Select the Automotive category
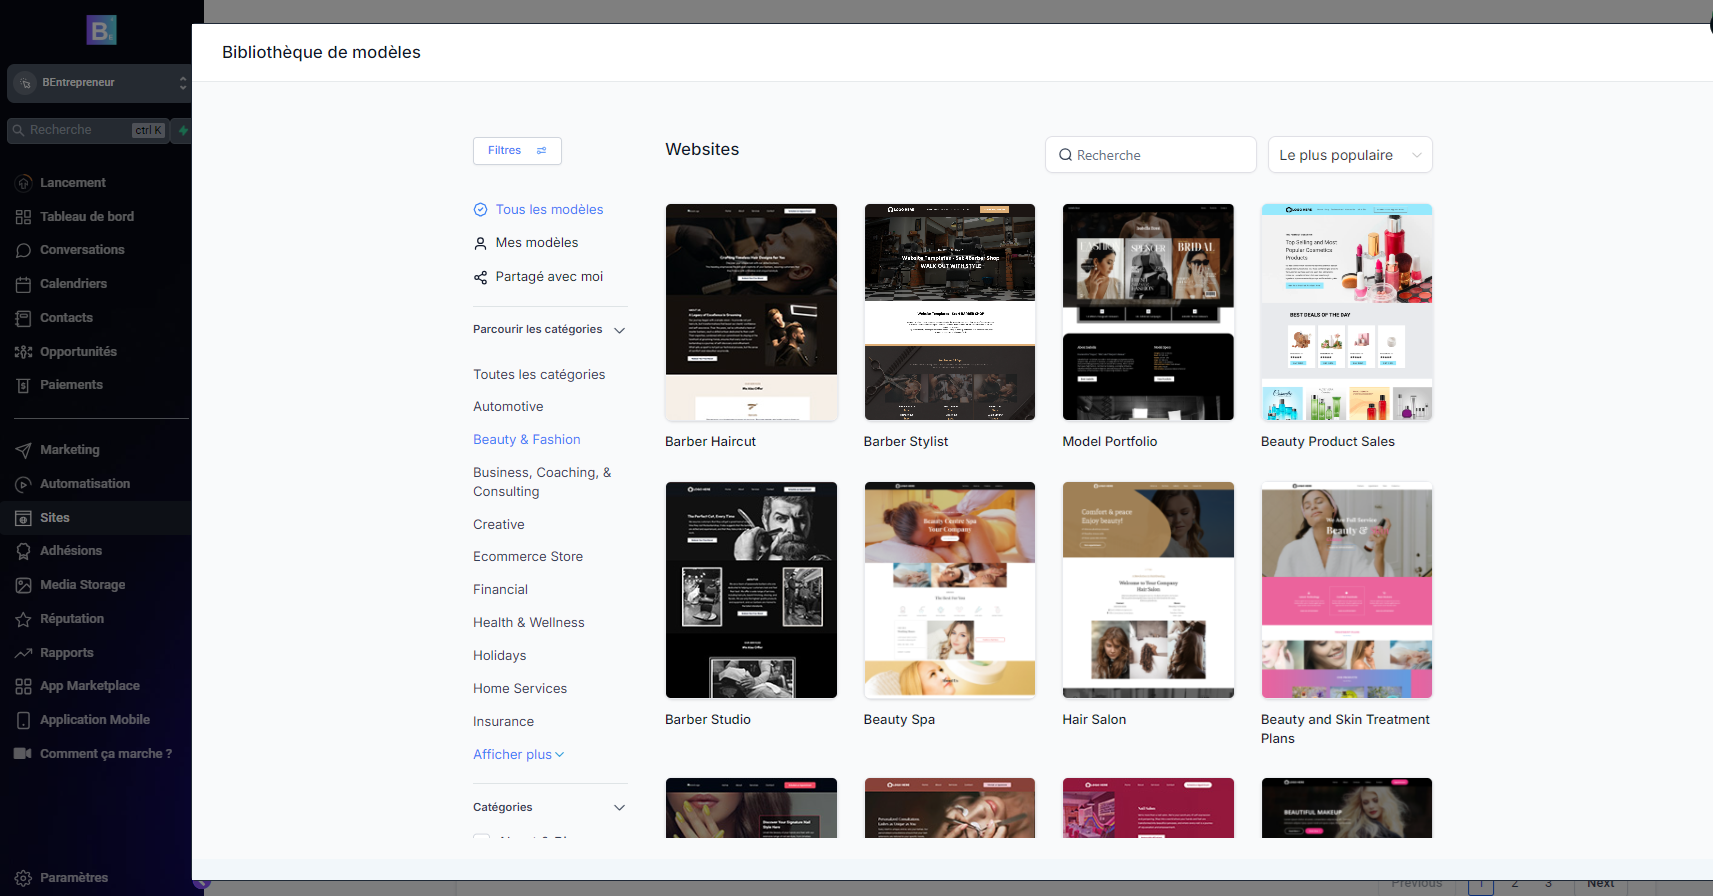 (x=508, y=407)
